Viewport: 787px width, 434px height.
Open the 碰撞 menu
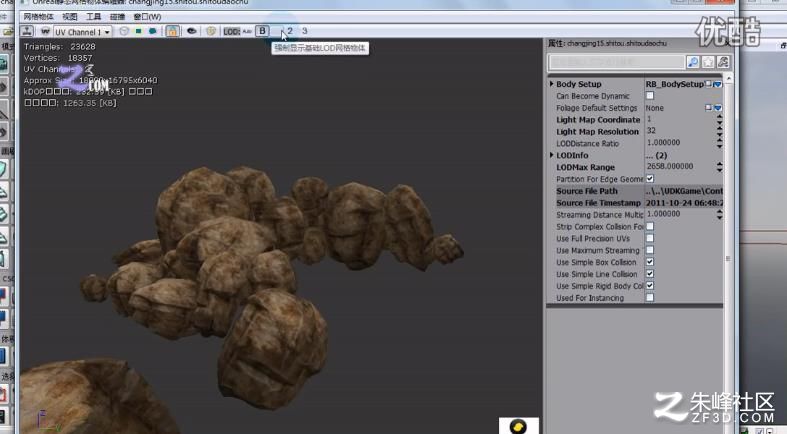(x=117, y=17)
